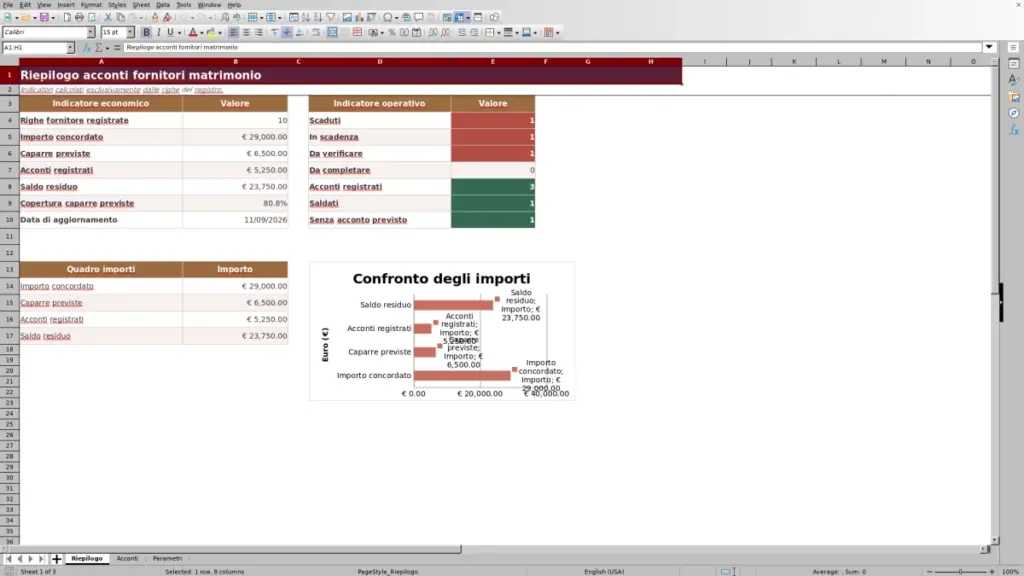
Task: Click the Cut scissors icon
Action: tap(108, 17)
